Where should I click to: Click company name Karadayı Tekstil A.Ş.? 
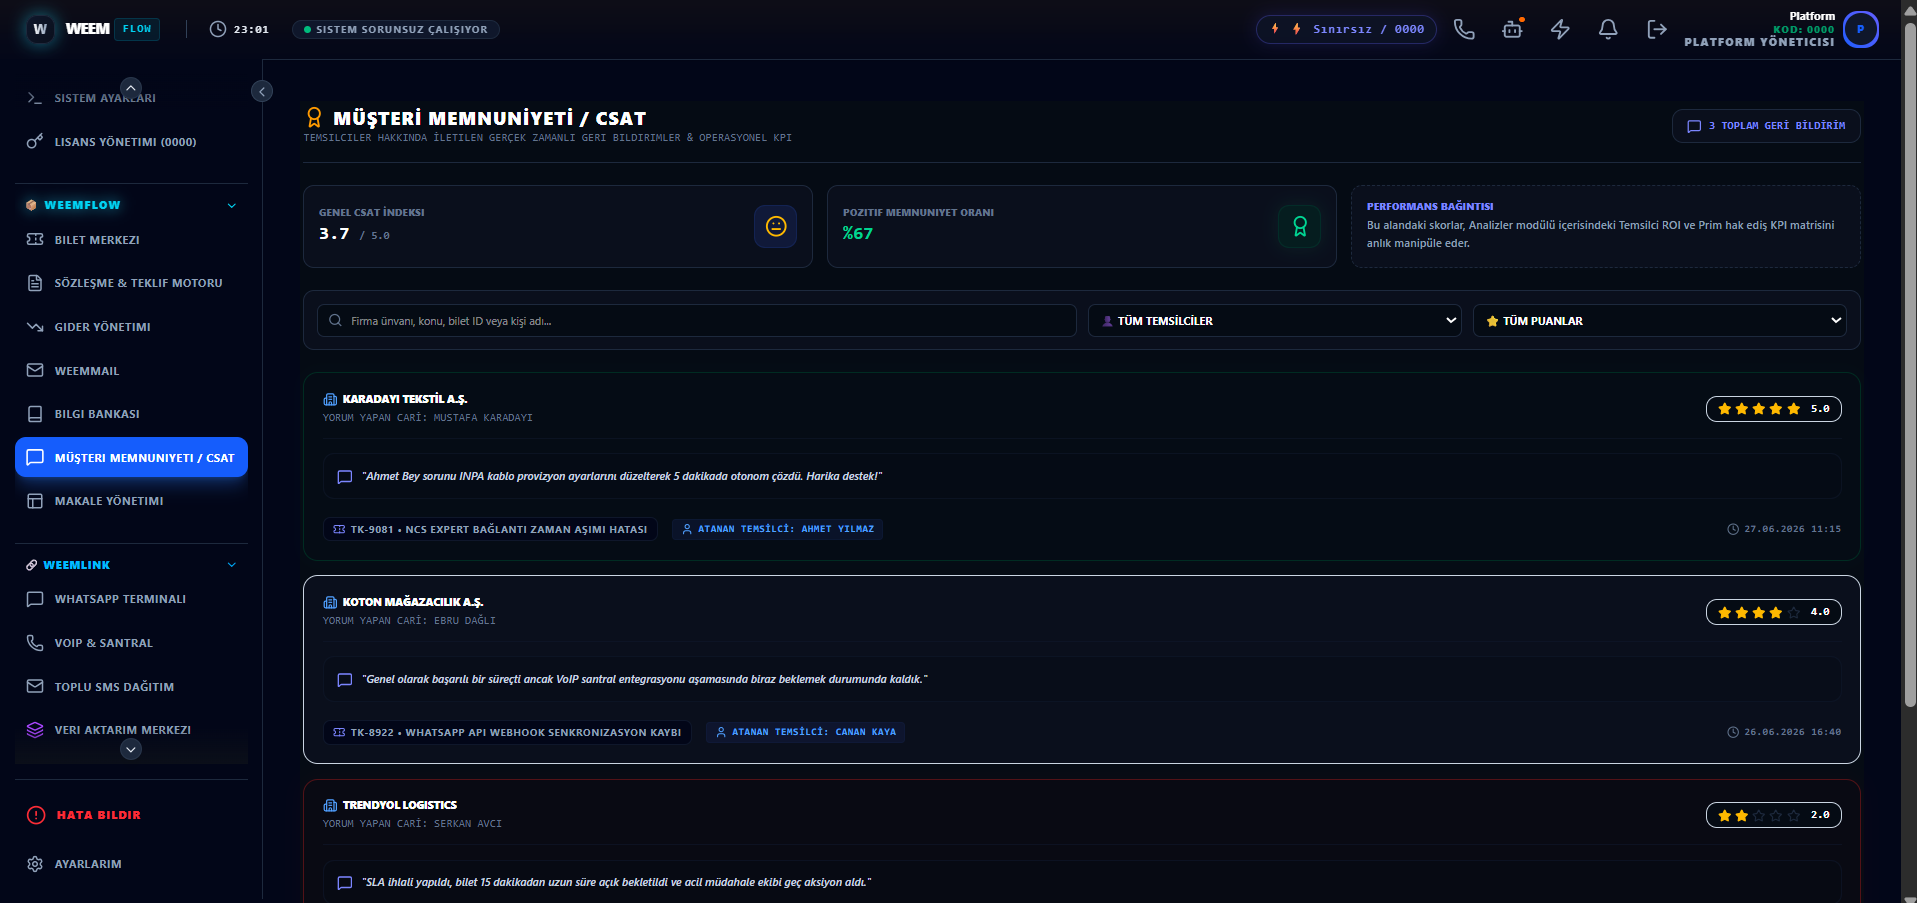405,399
